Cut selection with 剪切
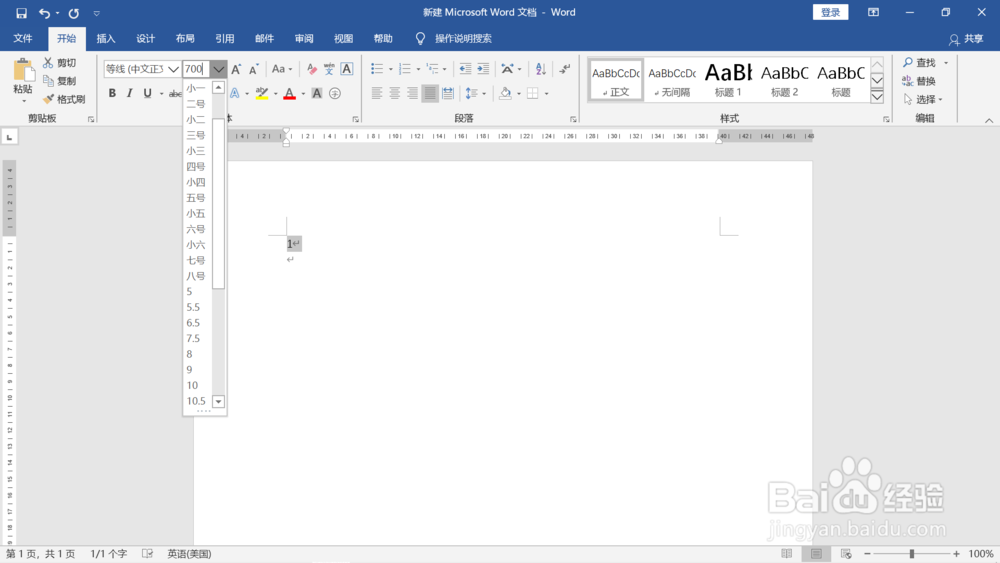Image resolution: width=1000 pixels, height=563 pixels. 60,62
